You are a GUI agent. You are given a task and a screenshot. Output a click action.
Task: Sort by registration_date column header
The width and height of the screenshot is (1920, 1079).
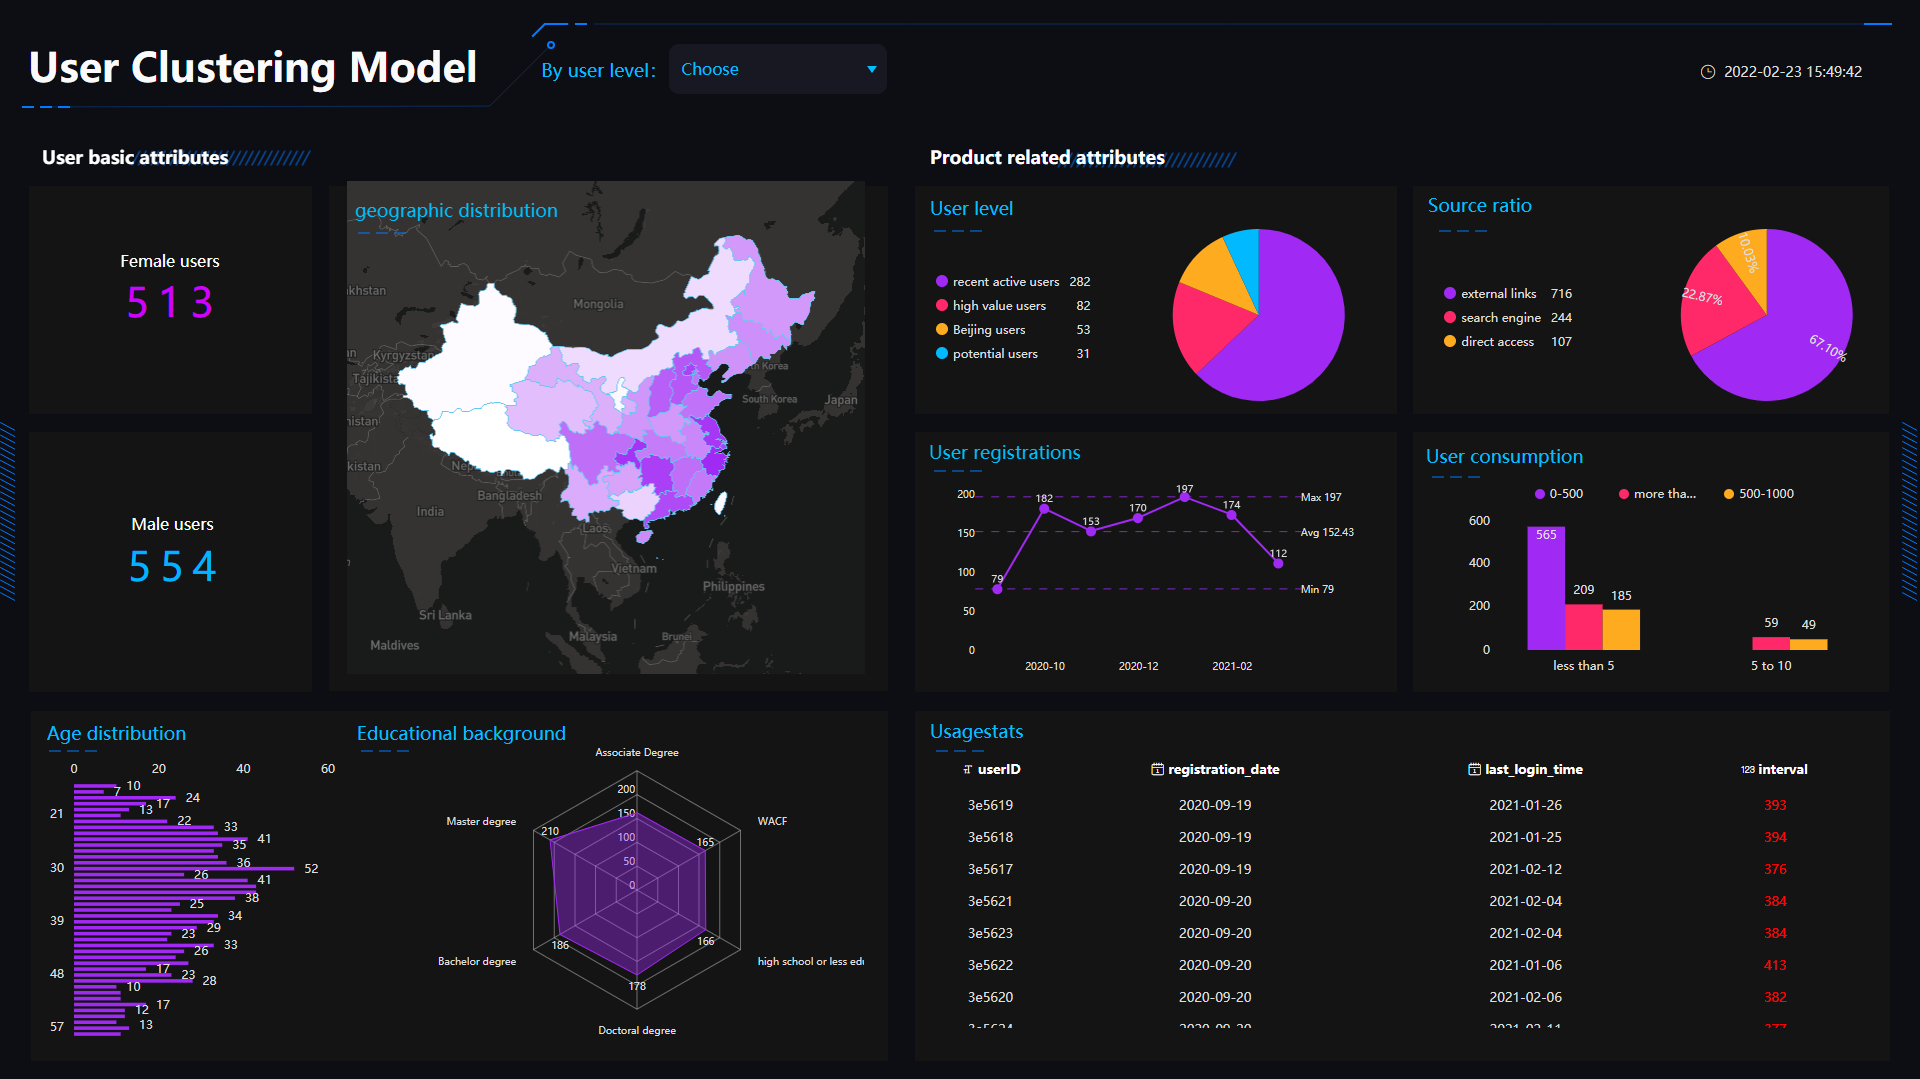click(x=1224, y=769)
